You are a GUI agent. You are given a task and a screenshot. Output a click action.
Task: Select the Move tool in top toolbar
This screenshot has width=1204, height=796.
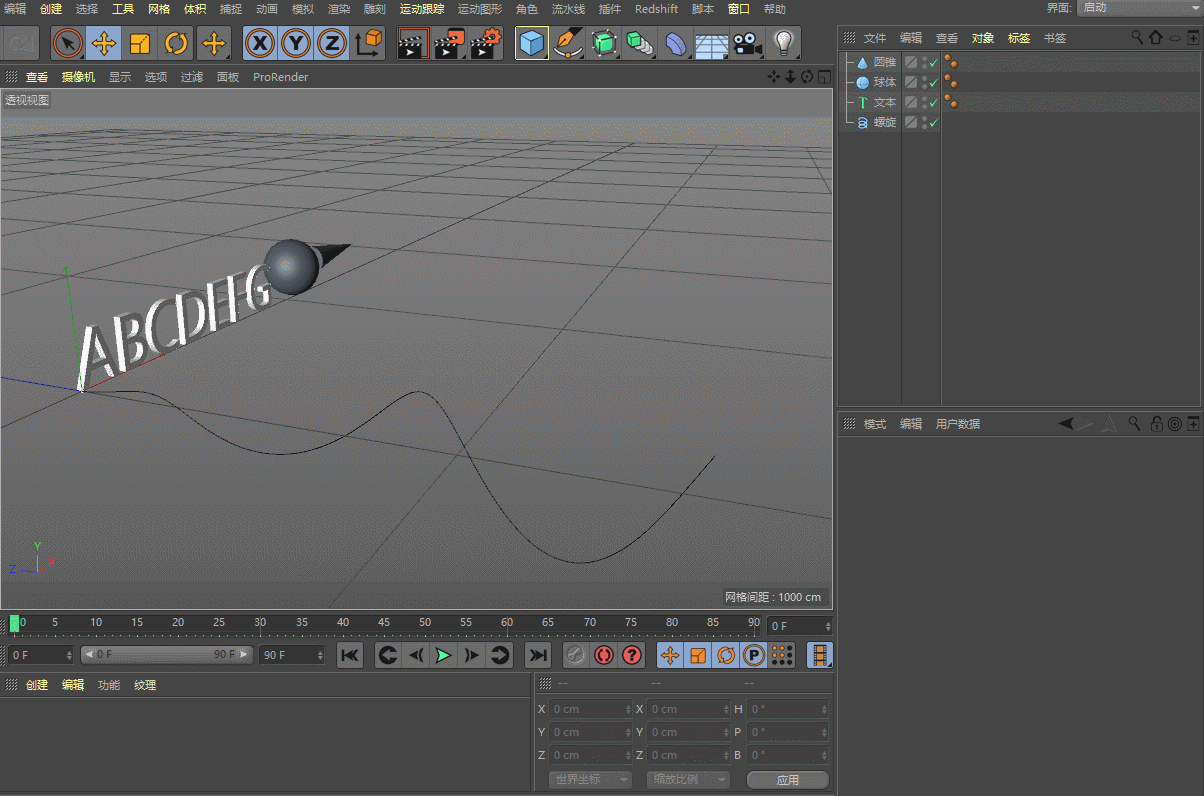(104, 44)
